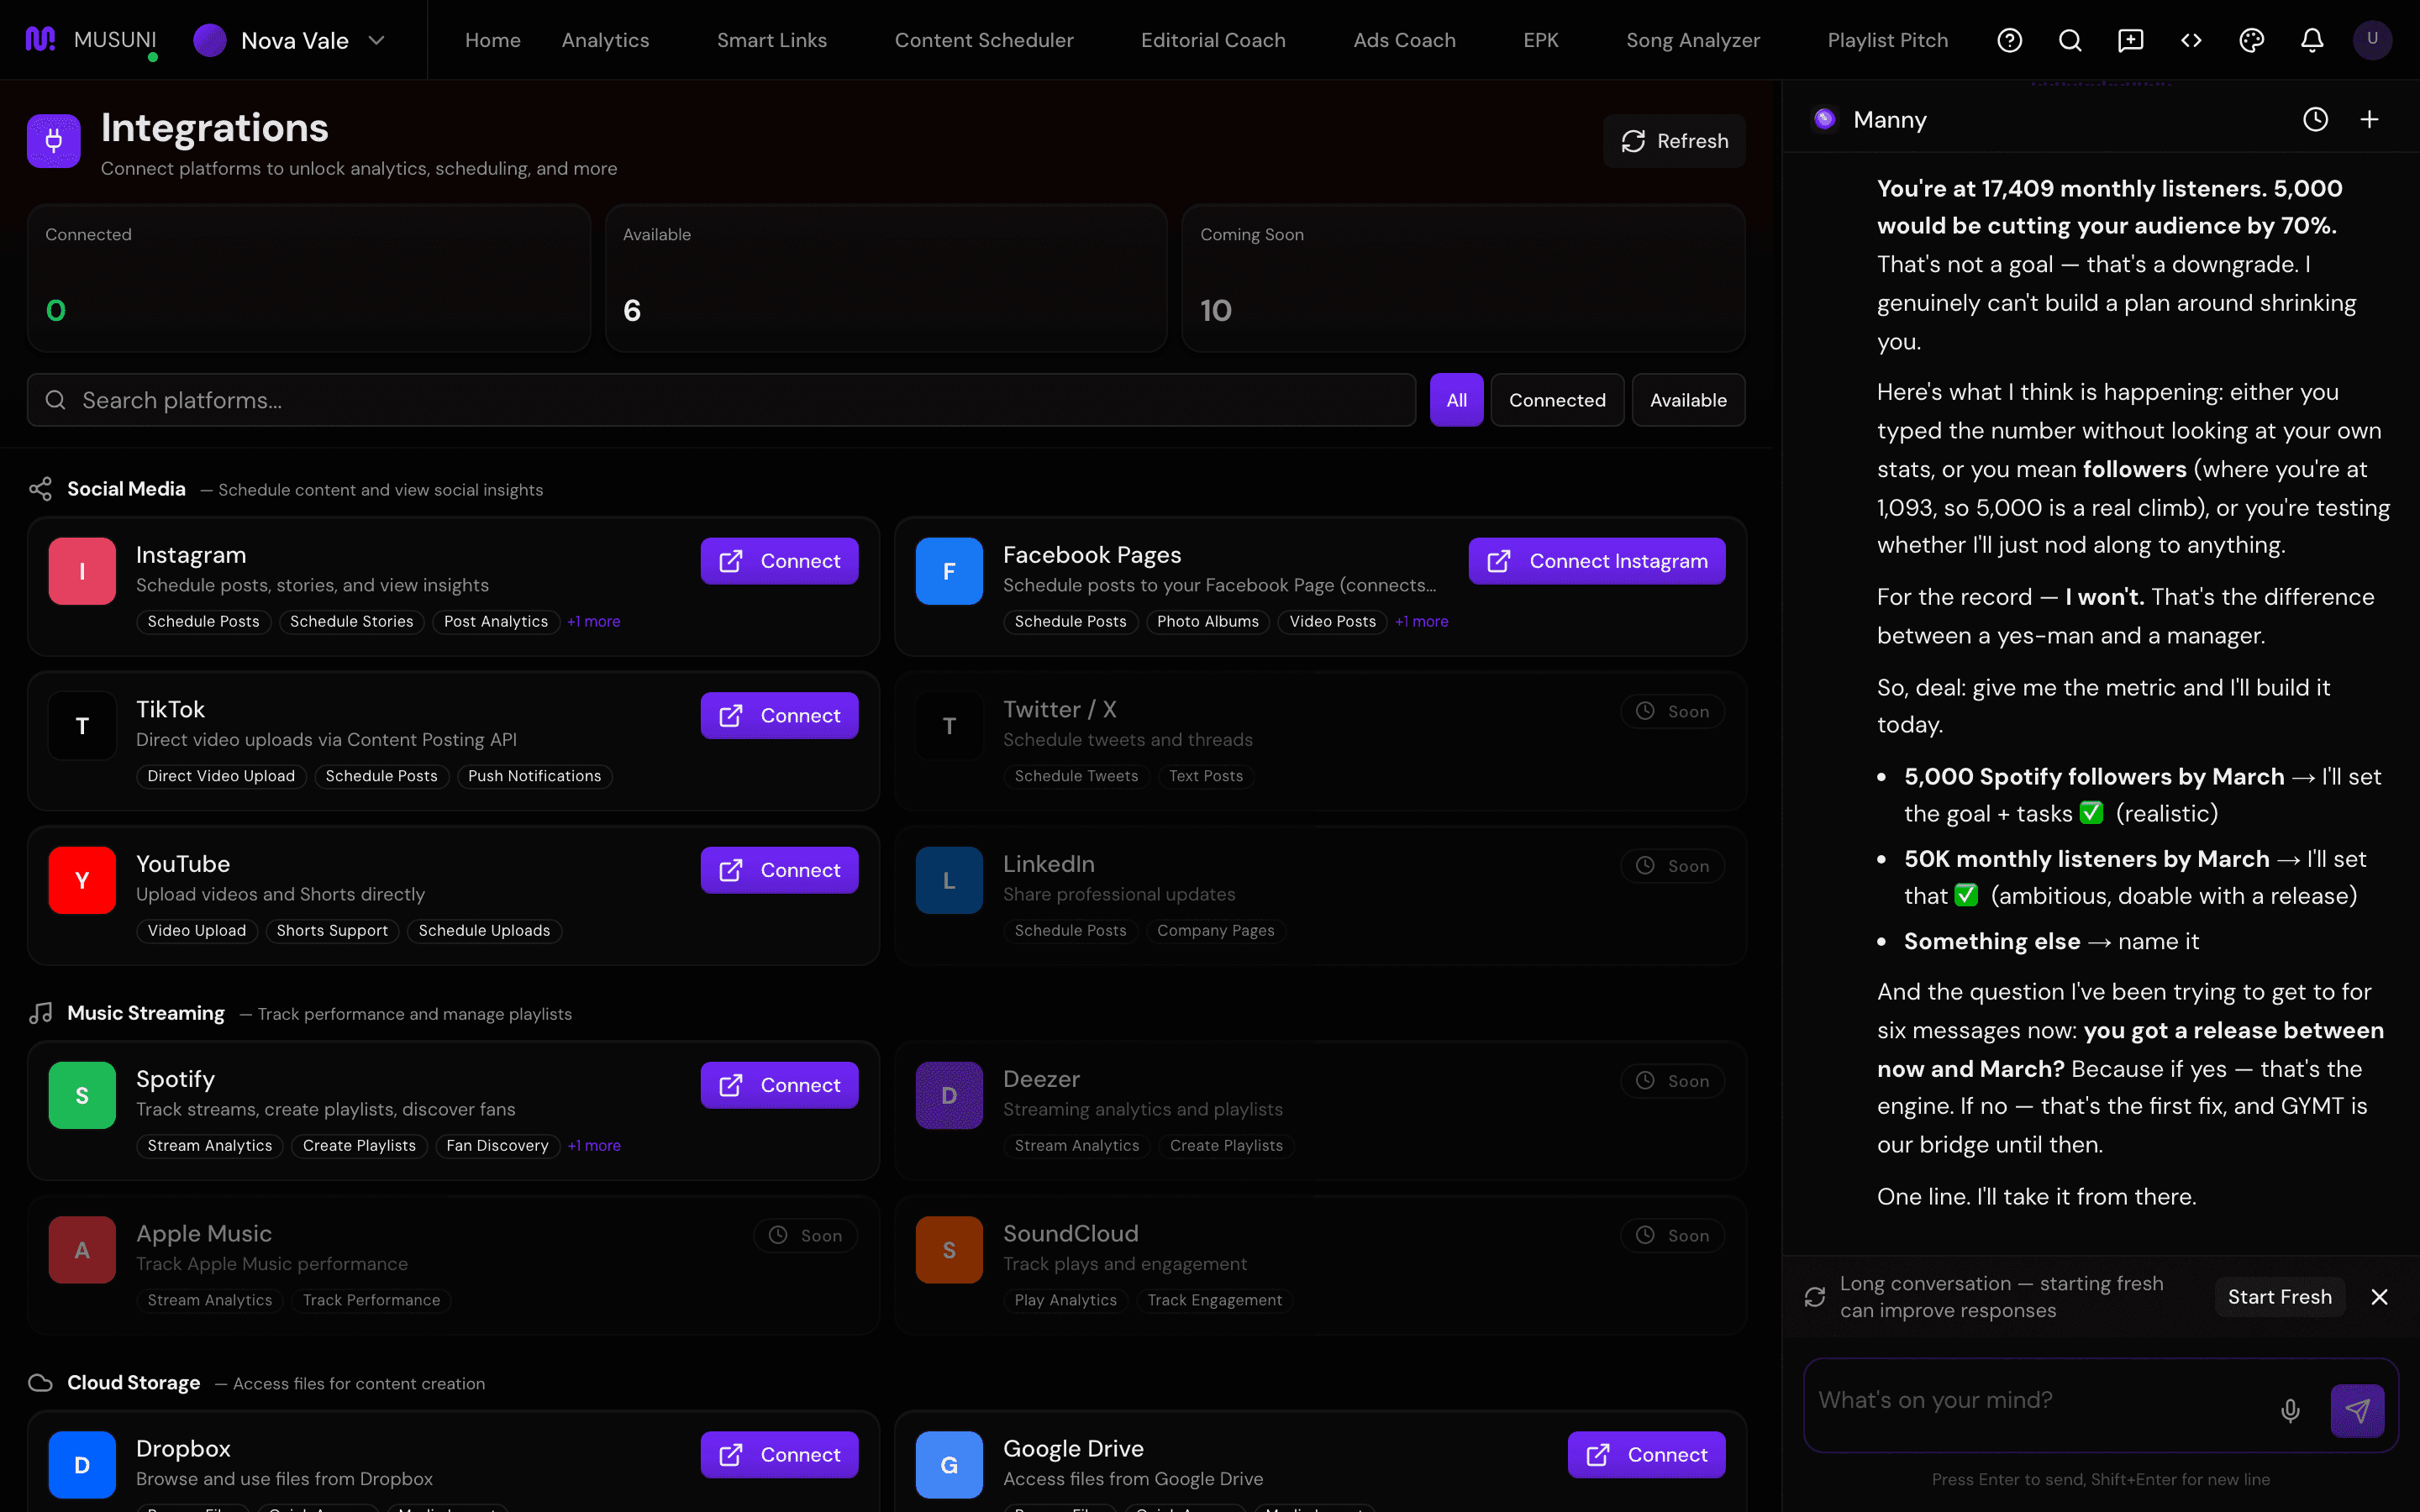Open the help question-mark icon

coord(2010,40)
